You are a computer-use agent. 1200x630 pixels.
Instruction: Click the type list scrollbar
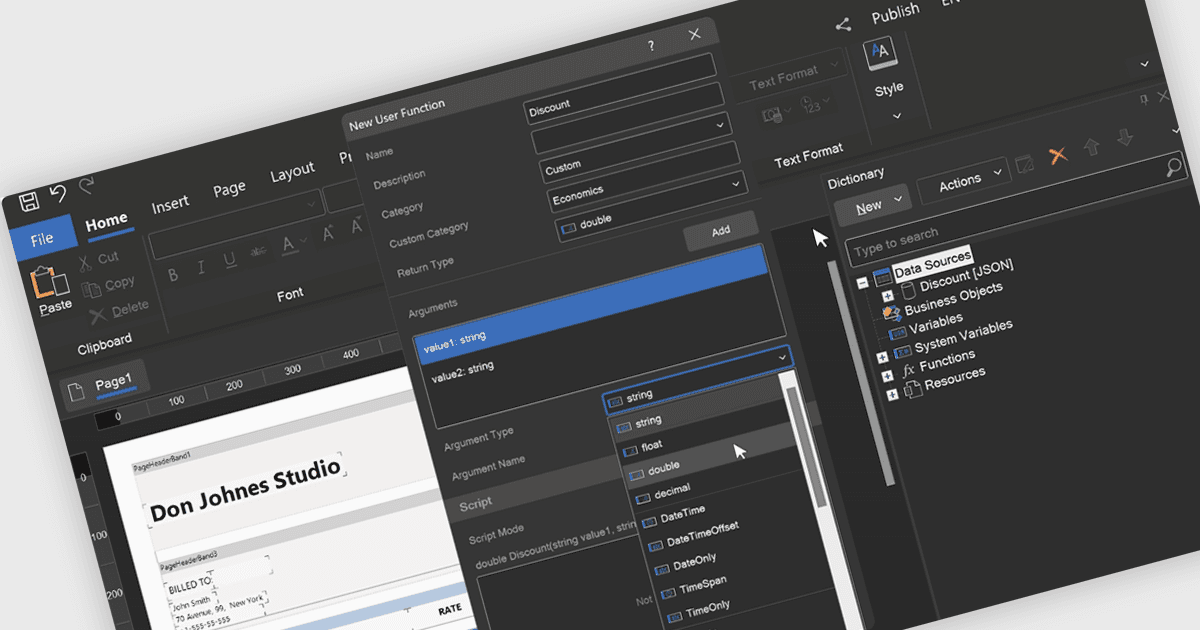pyautogui.click(x=805, y=446)
